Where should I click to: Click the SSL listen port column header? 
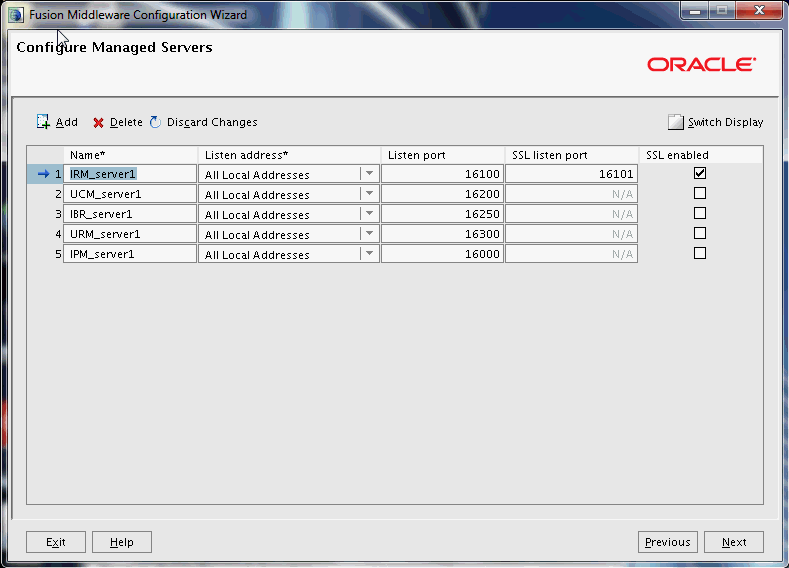pyautogui.click(x=572, y=155)
